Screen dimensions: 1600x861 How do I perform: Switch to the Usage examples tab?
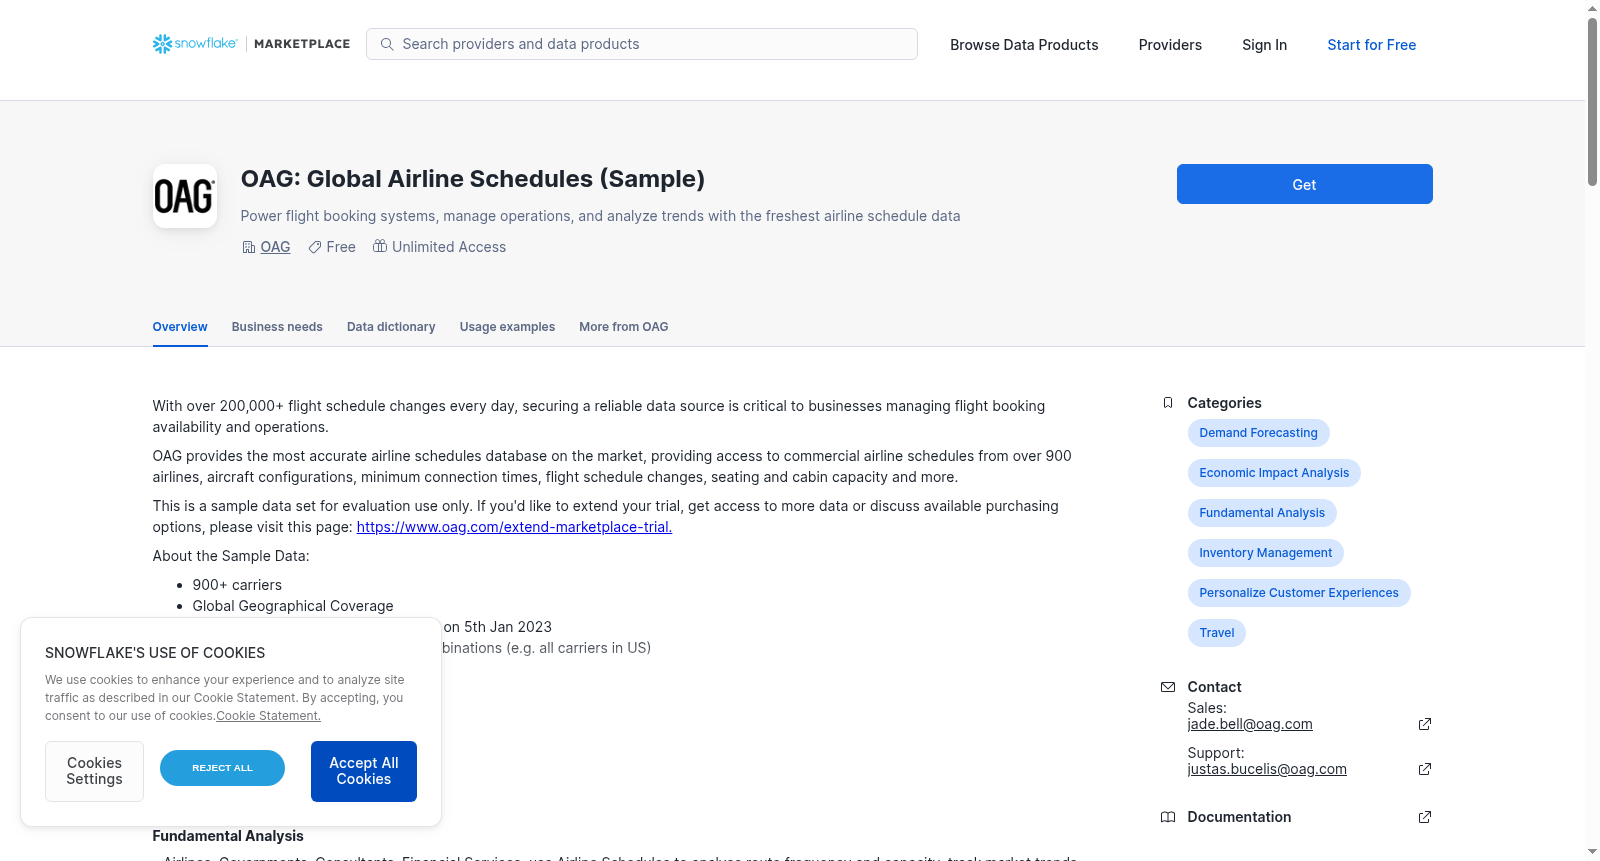click(x=507, y=327)
